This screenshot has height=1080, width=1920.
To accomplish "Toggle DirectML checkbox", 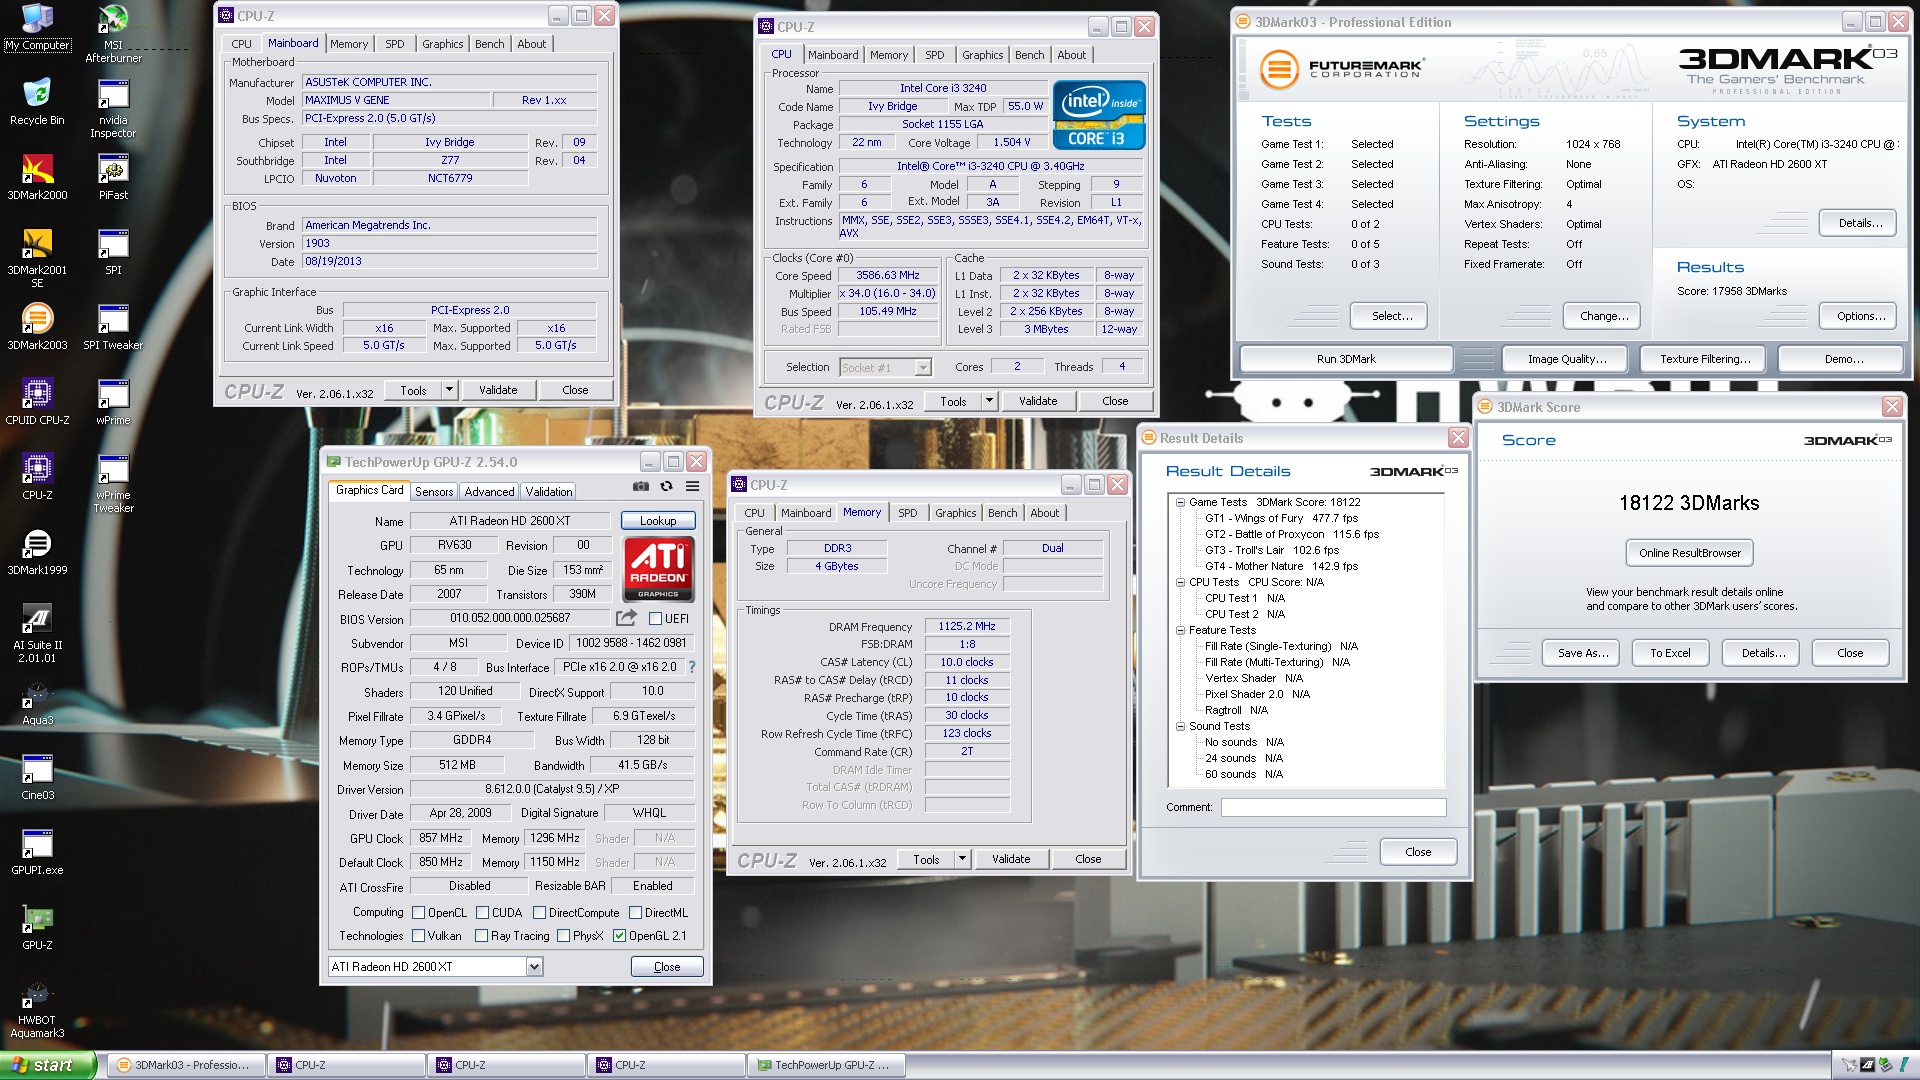I will (635, 913).
